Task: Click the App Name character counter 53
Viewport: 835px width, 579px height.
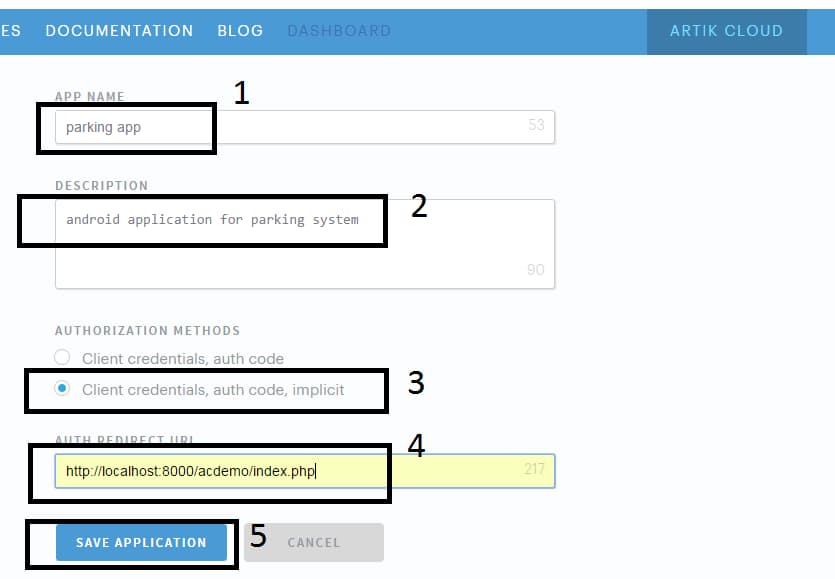Action: [x=536, y=126]
